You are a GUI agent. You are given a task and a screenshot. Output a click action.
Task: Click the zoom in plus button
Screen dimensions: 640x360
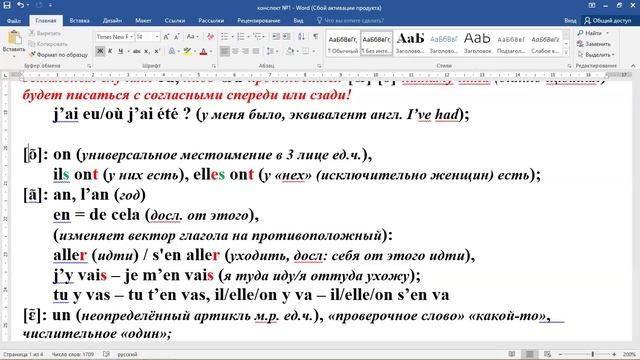coord(614,354)
